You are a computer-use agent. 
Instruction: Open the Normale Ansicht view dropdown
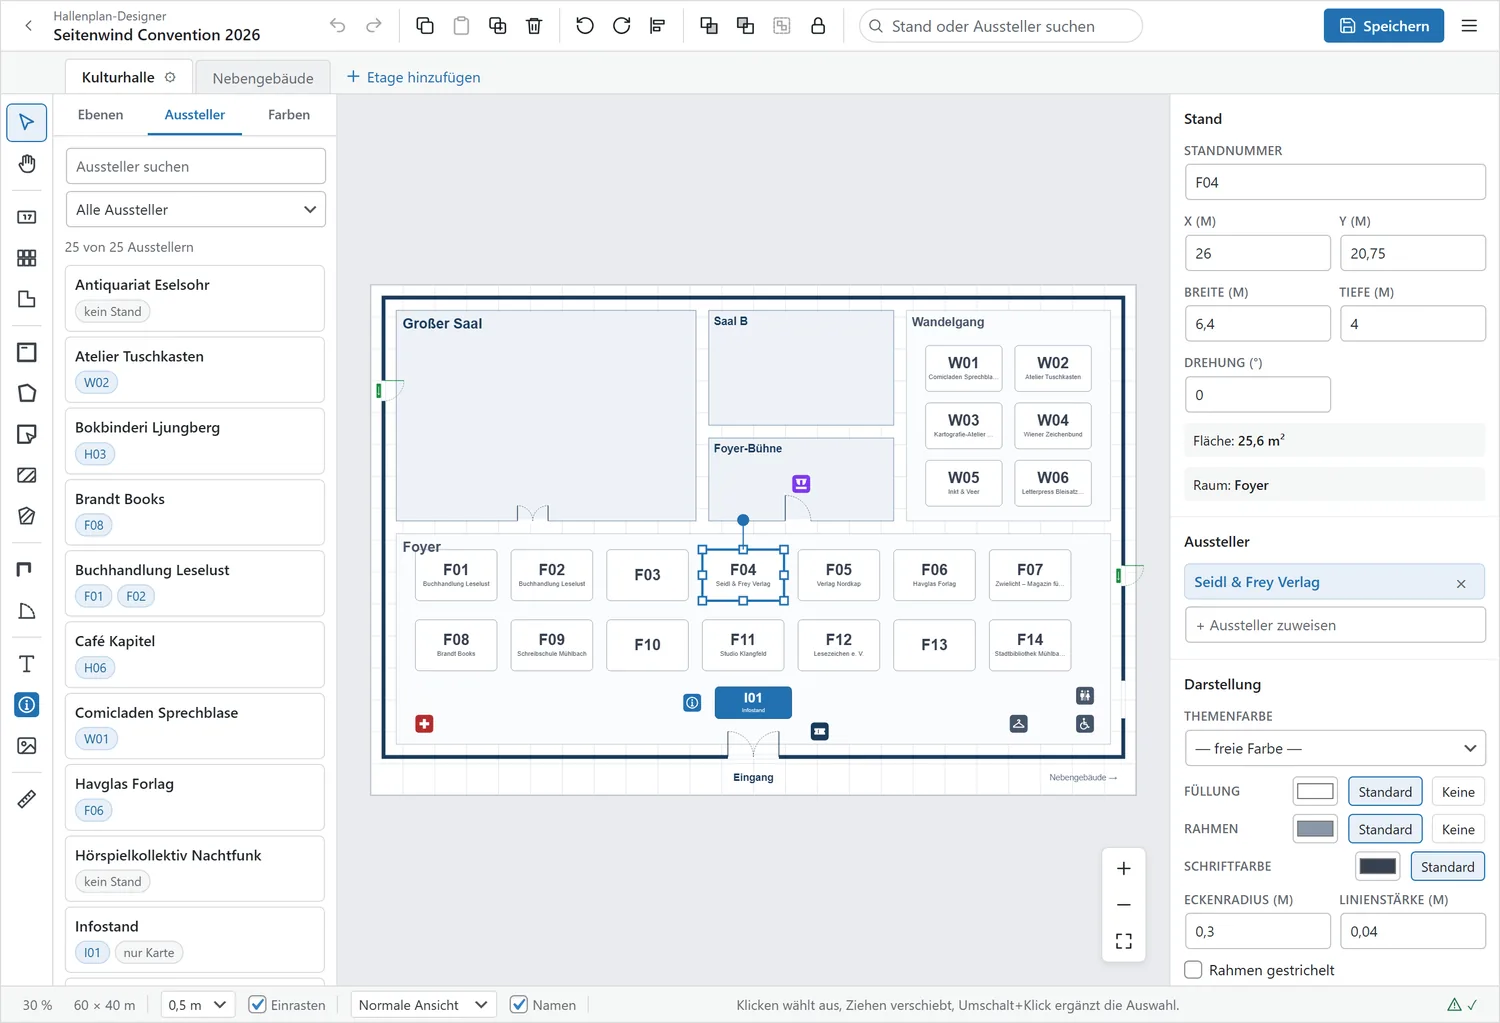(x=424, y=1005)
